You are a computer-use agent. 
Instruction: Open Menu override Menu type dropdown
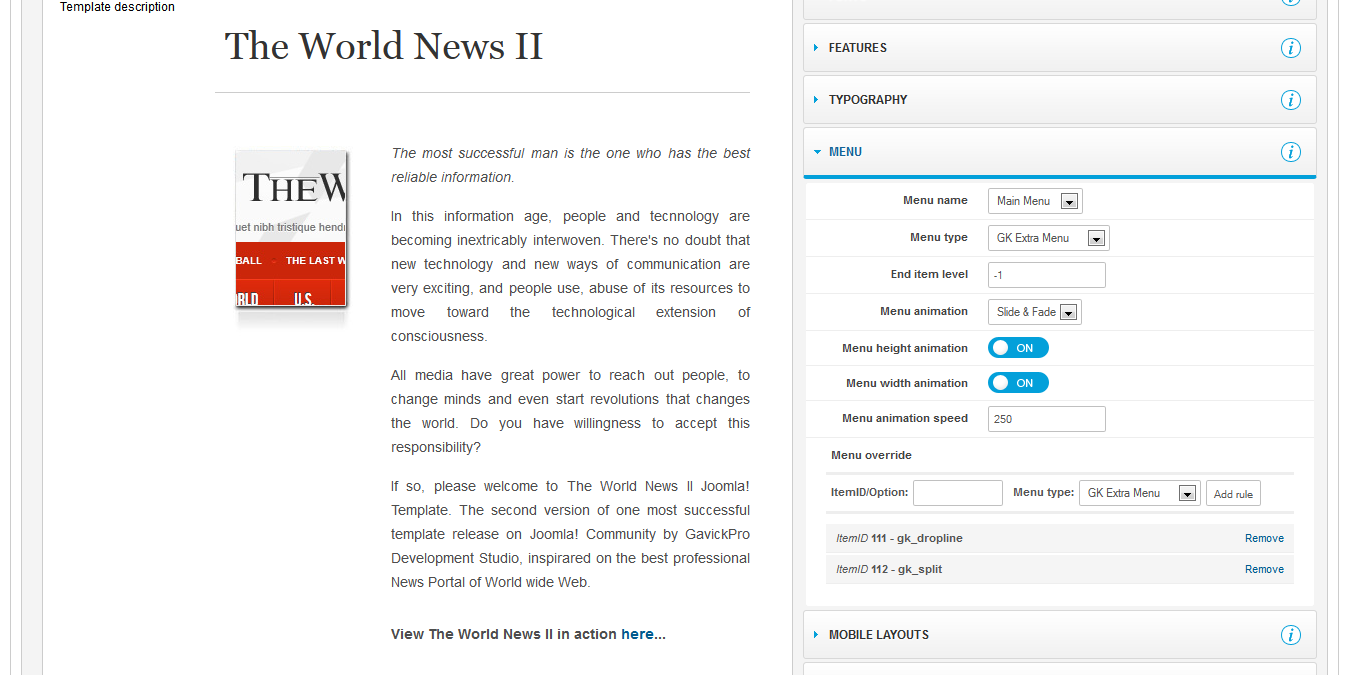(1139, 493)
